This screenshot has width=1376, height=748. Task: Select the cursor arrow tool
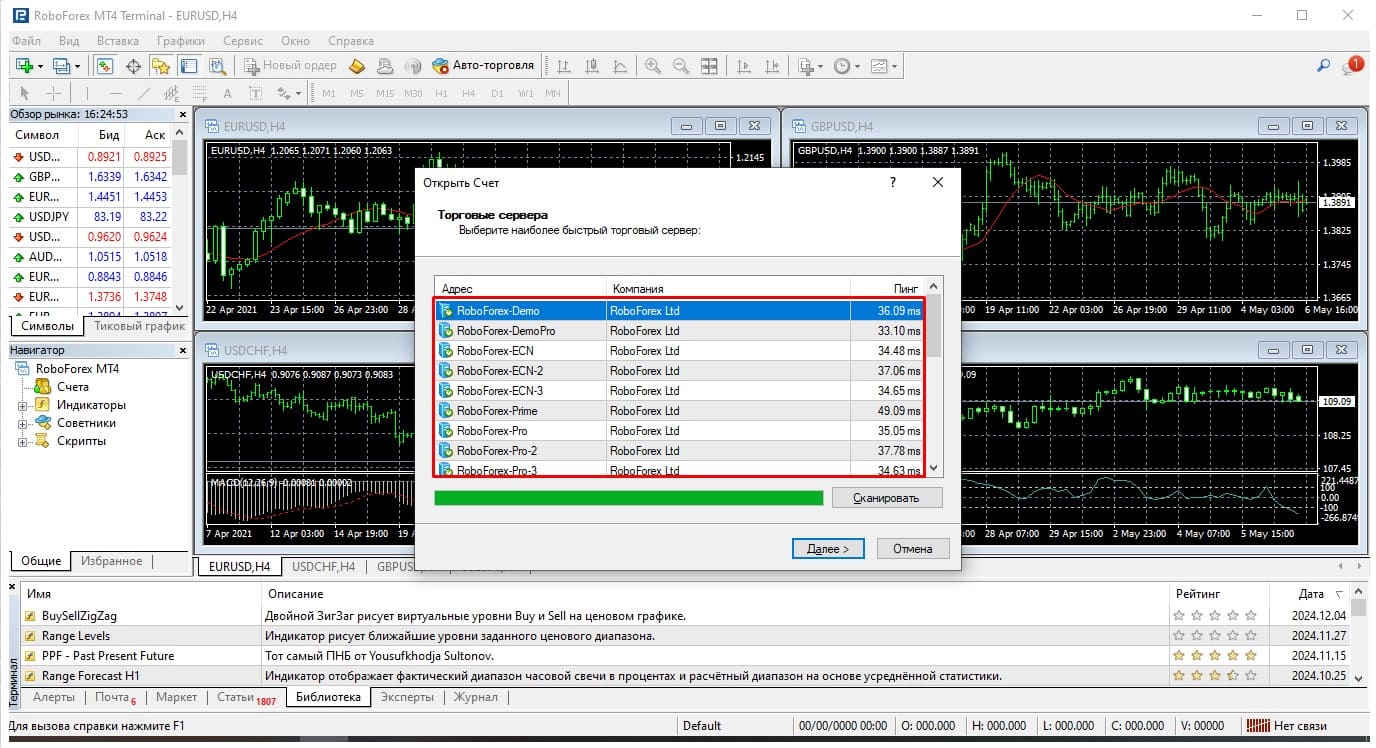pos(25,93)
